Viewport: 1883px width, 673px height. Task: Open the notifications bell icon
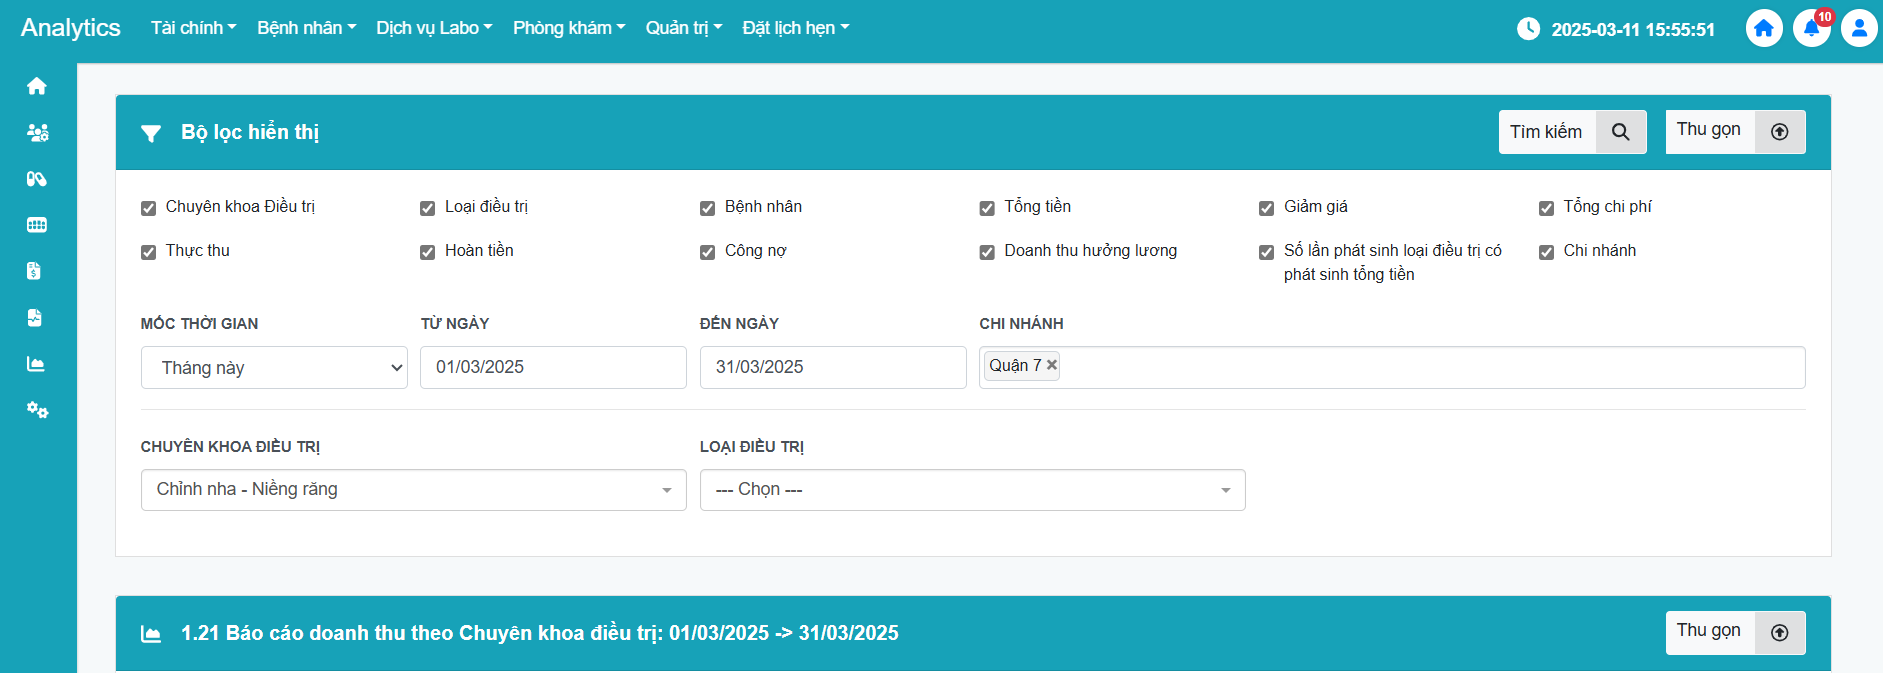[1811, 29]
